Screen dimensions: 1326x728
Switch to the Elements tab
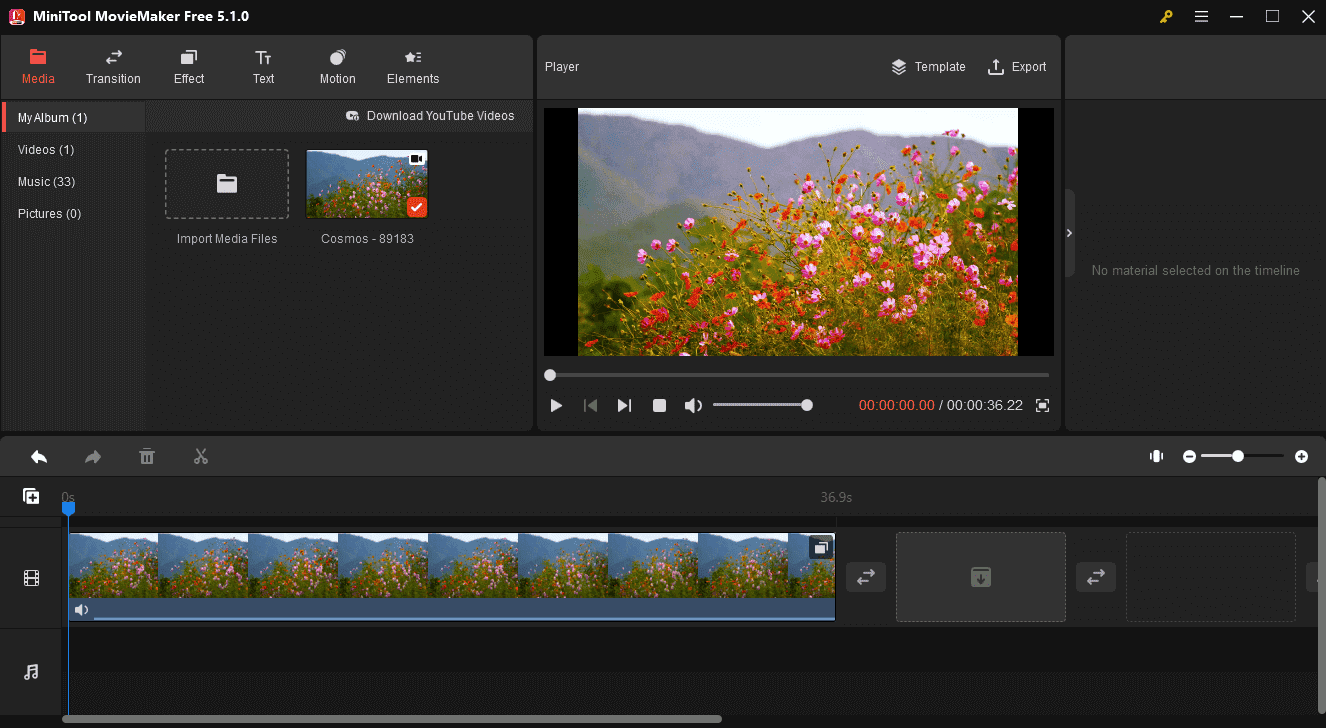tap(413, 66)
